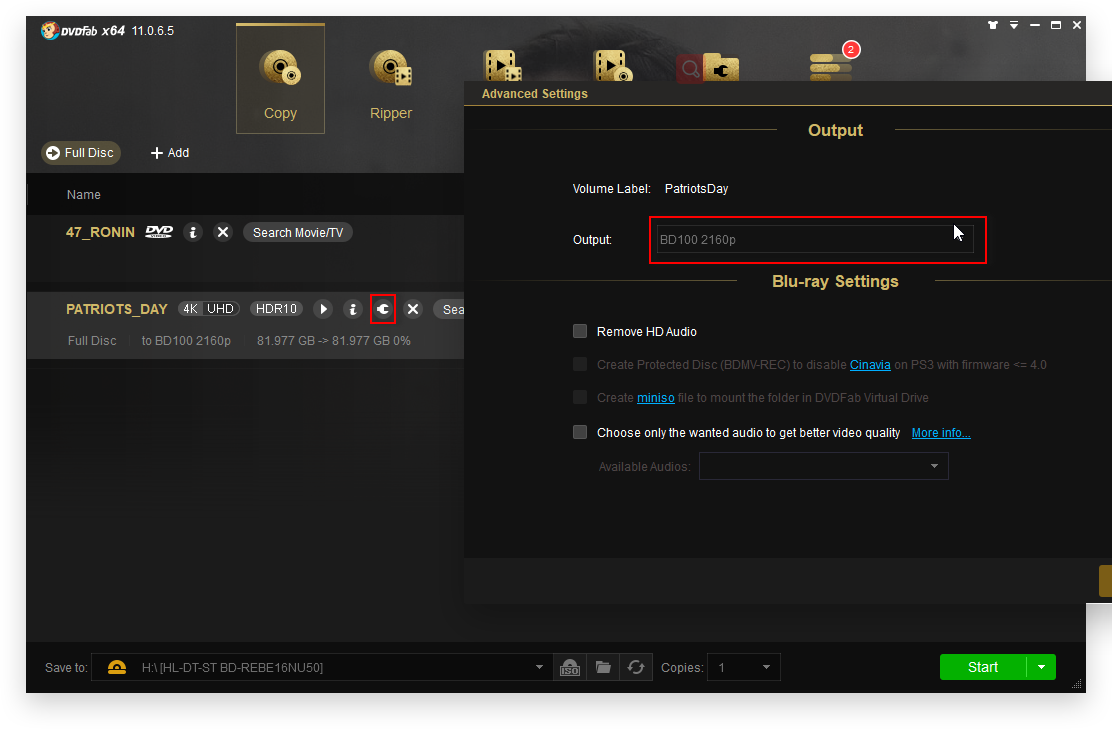1112x729 pixels.
Task: Add a new source with Add button
Action: click(170, 153)
